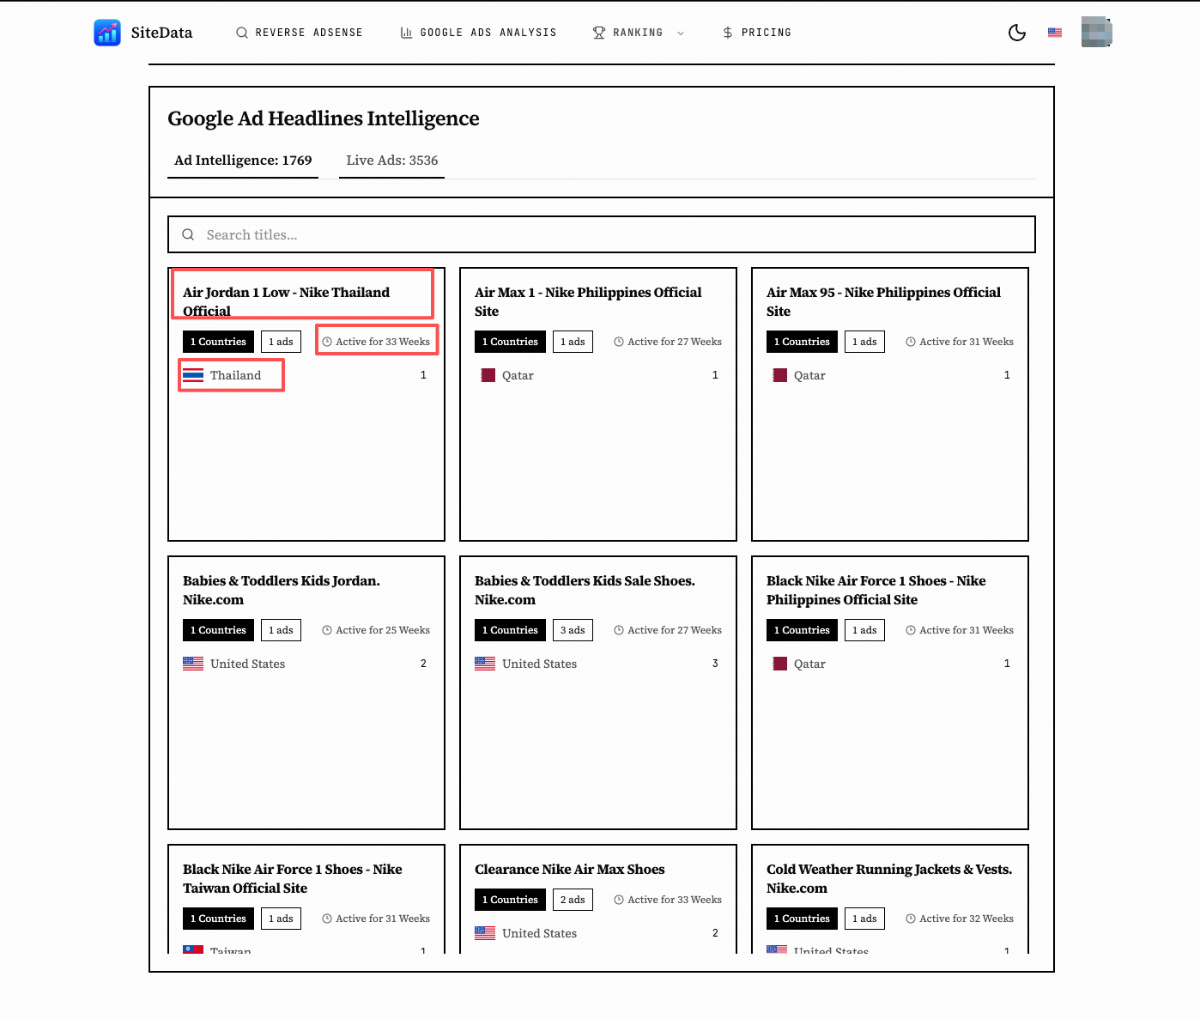Go to Pricing page

coord(757,33)
